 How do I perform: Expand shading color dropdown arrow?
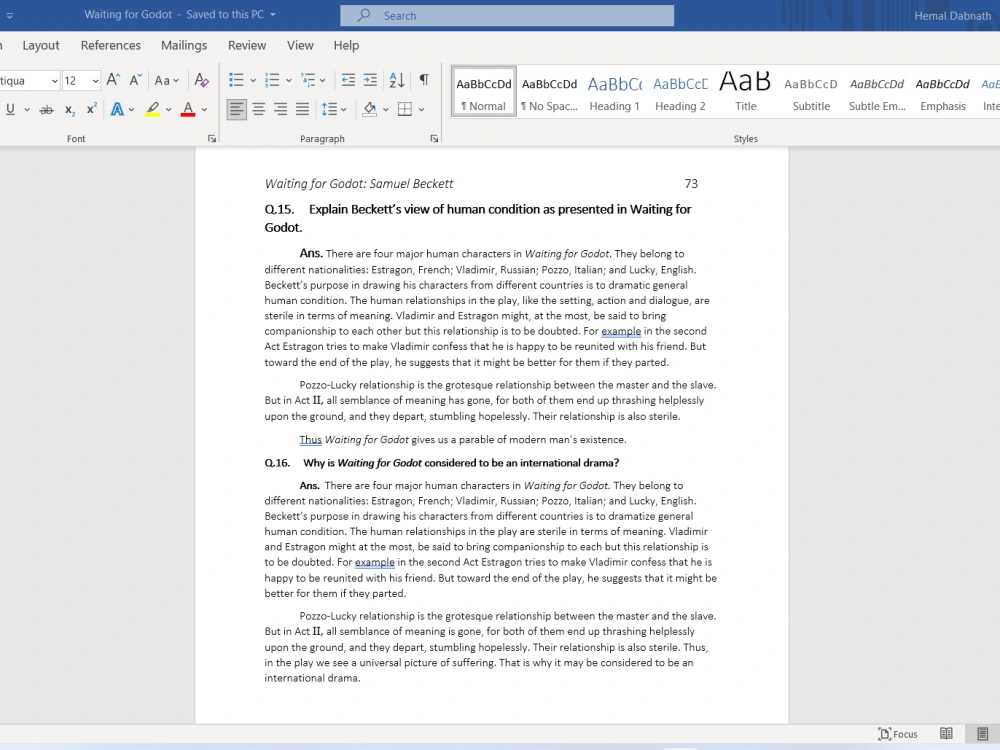click(386, 110)
